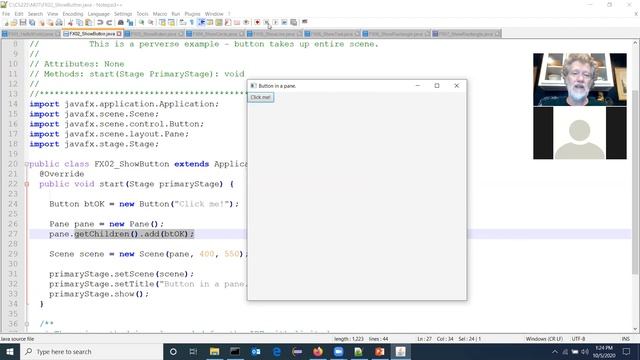The height and width of the screenshot is (360, 640).
Task: Show hidden system tray icons chevron
Action: pos(554,351)
